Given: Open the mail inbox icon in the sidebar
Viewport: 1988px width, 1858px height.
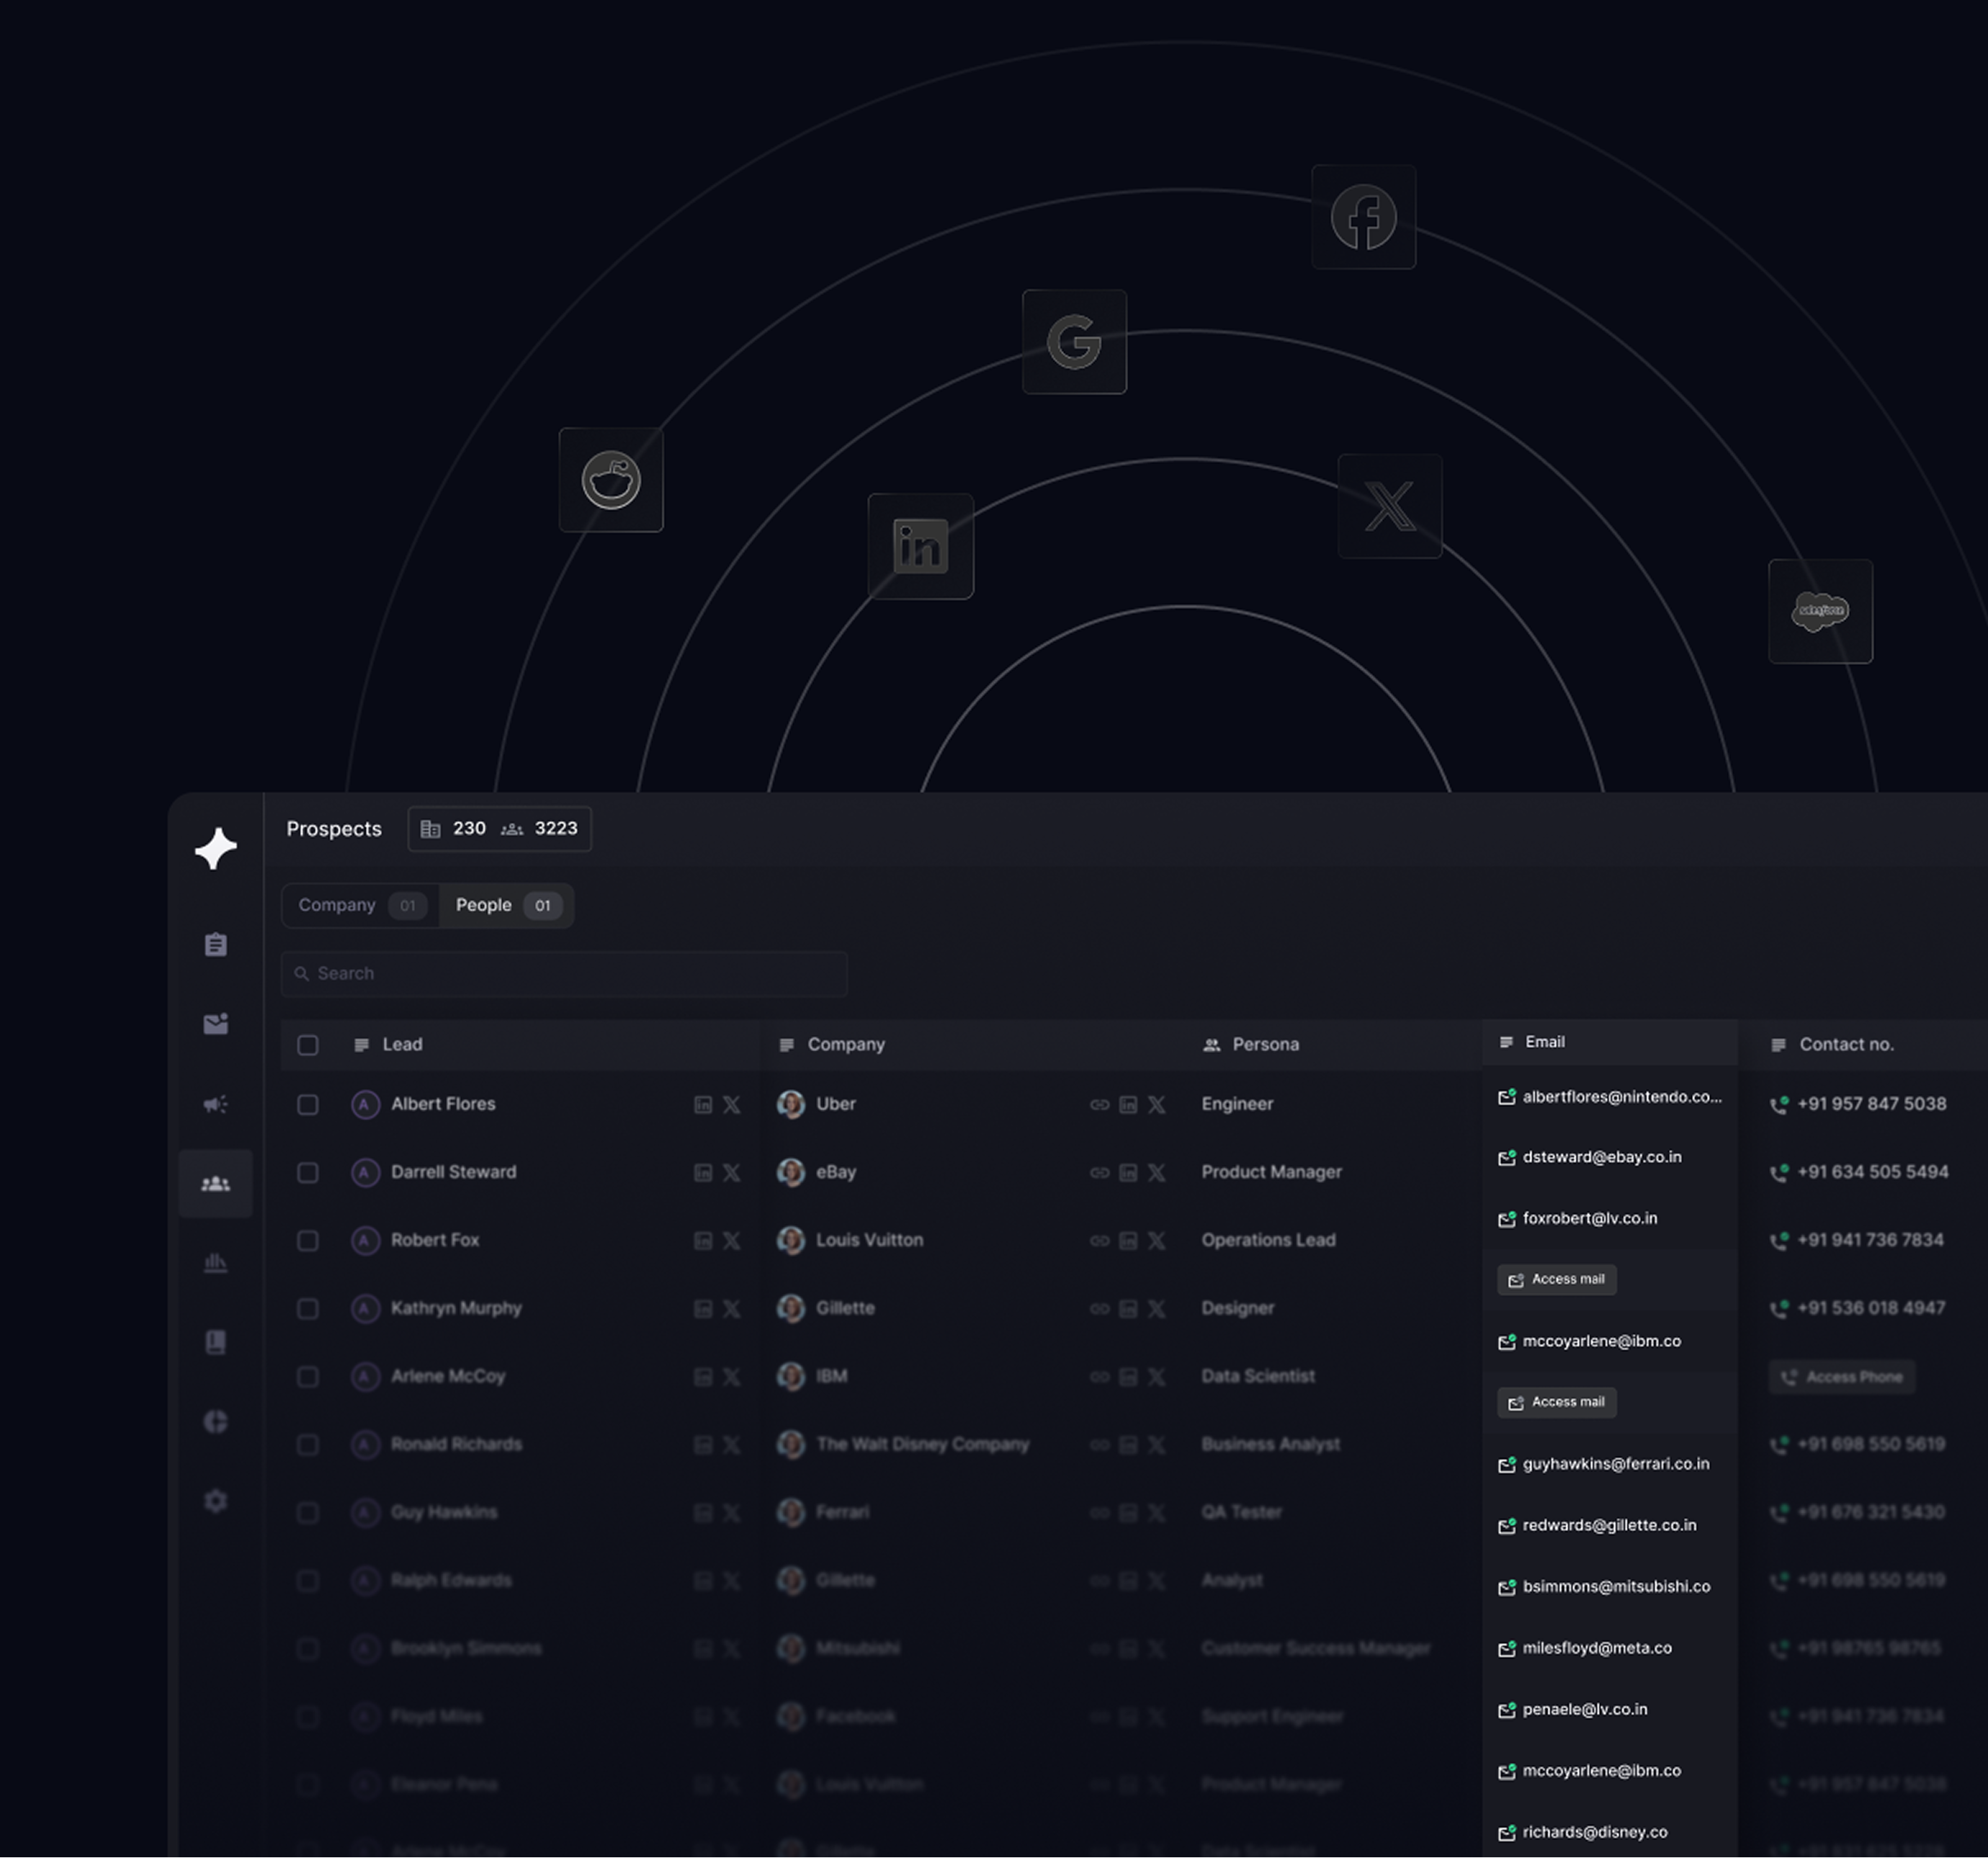Looking at the screenshot, I should point(216,1024).
